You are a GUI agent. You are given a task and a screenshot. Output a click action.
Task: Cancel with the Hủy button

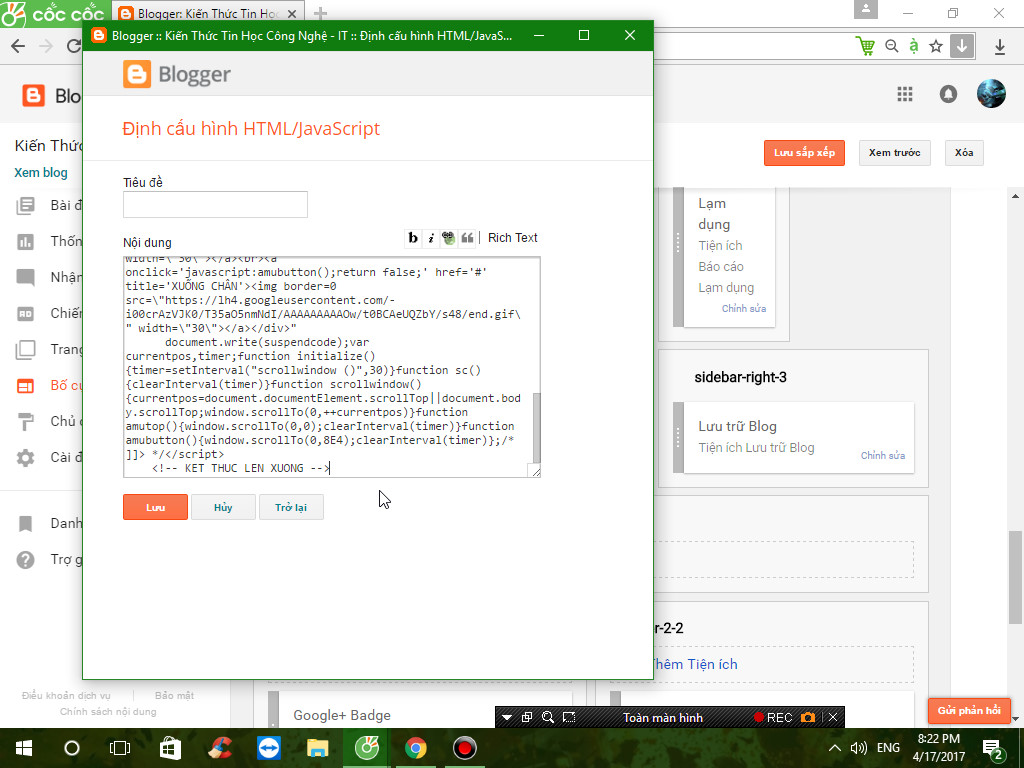tap(223, 507)
